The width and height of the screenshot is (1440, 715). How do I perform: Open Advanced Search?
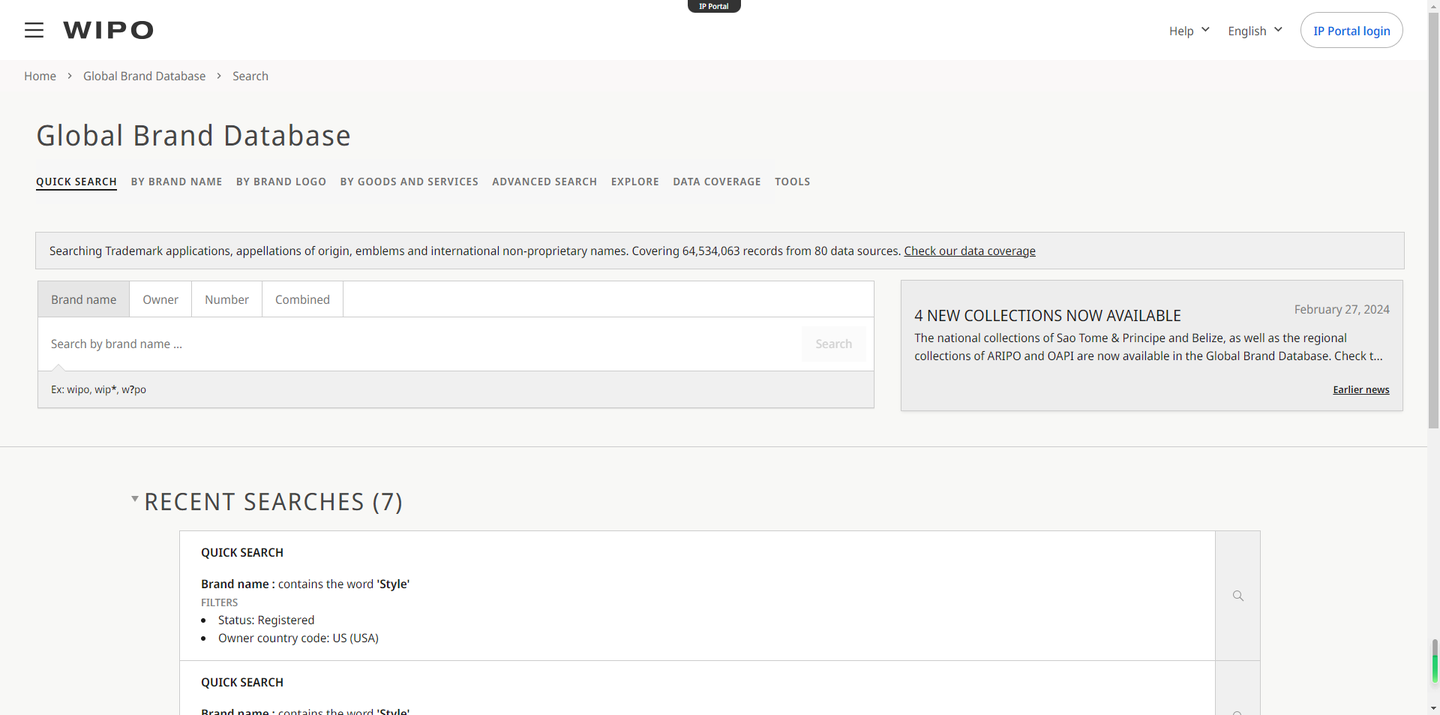(544, 182)
